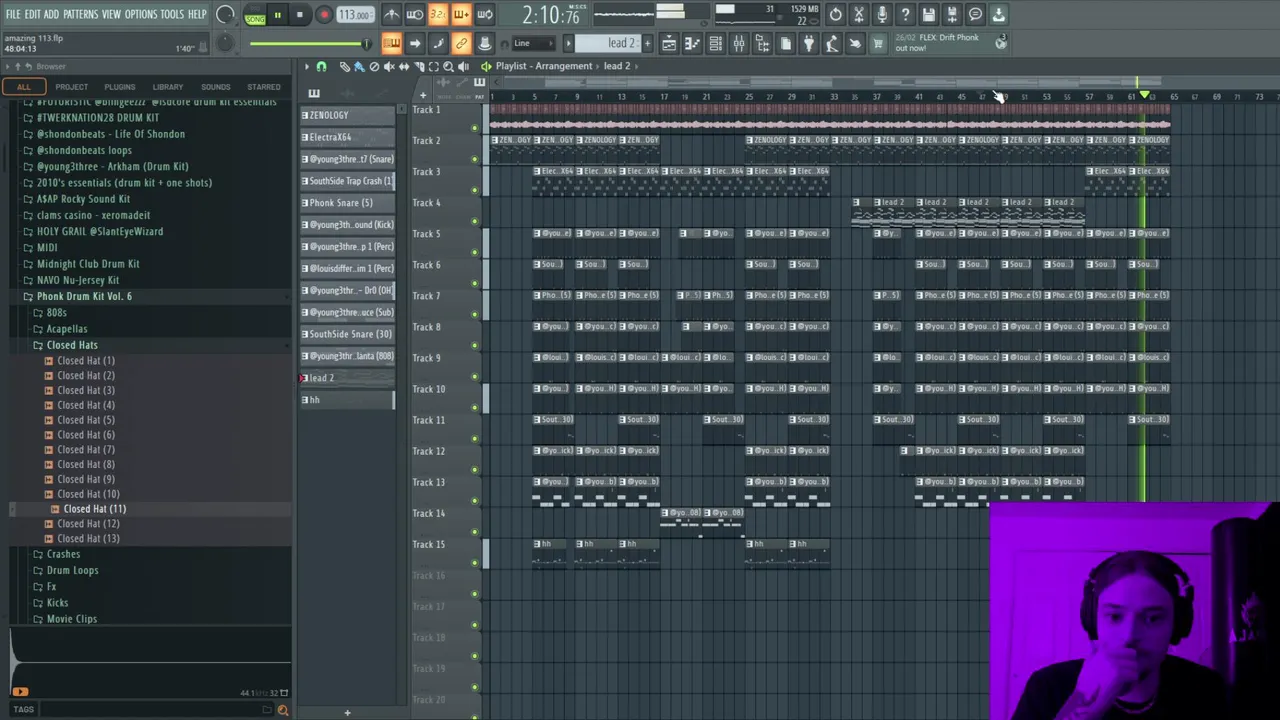Click the microphone recording icon
The height and width of the screenshot is (720, 1280).
pyautogui.click(x=882, y=15)
